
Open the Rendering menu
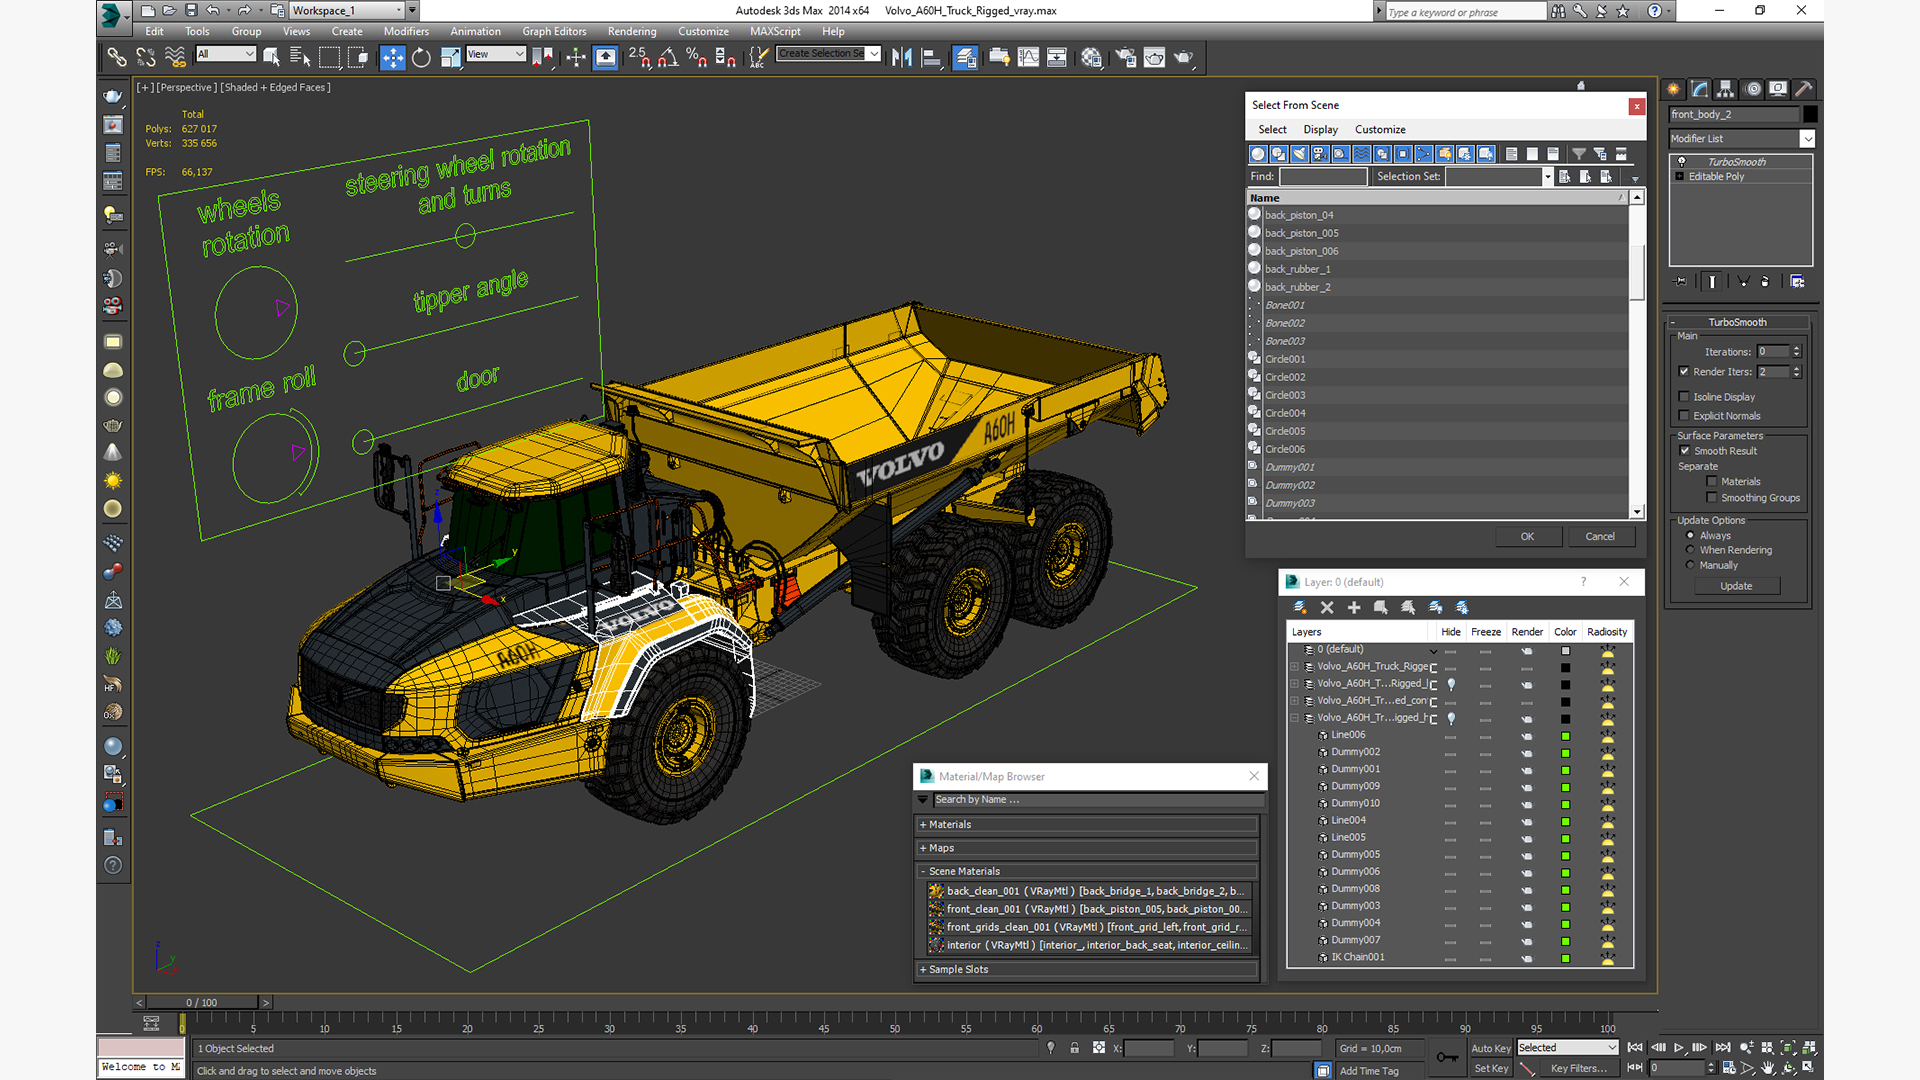click(632, 32)
